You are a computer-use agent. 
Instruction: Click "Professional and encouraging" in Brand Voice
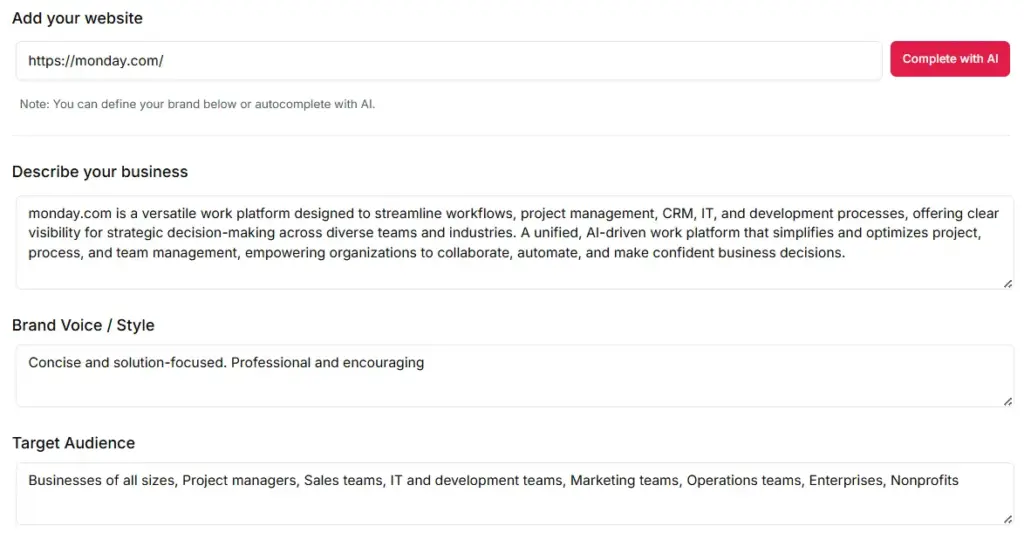click(327, 362)
